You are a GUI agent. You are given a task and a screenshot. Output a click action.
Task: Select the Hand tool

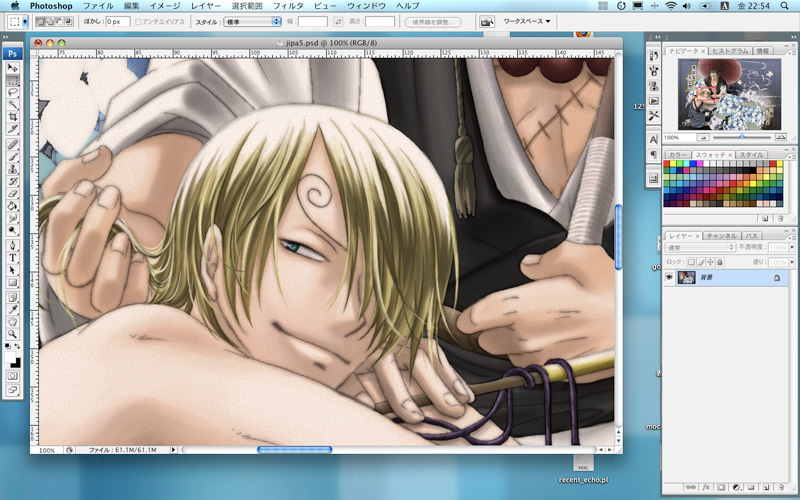(x=12, y=322)
